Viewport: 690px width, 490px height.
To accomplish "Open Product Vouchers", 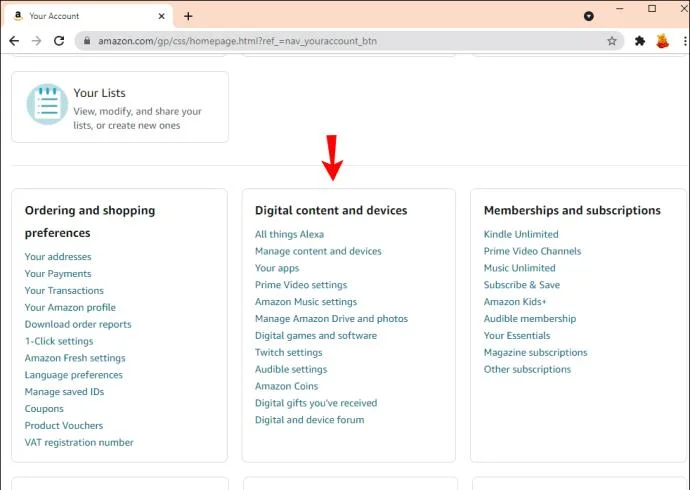I will [64, 426].
